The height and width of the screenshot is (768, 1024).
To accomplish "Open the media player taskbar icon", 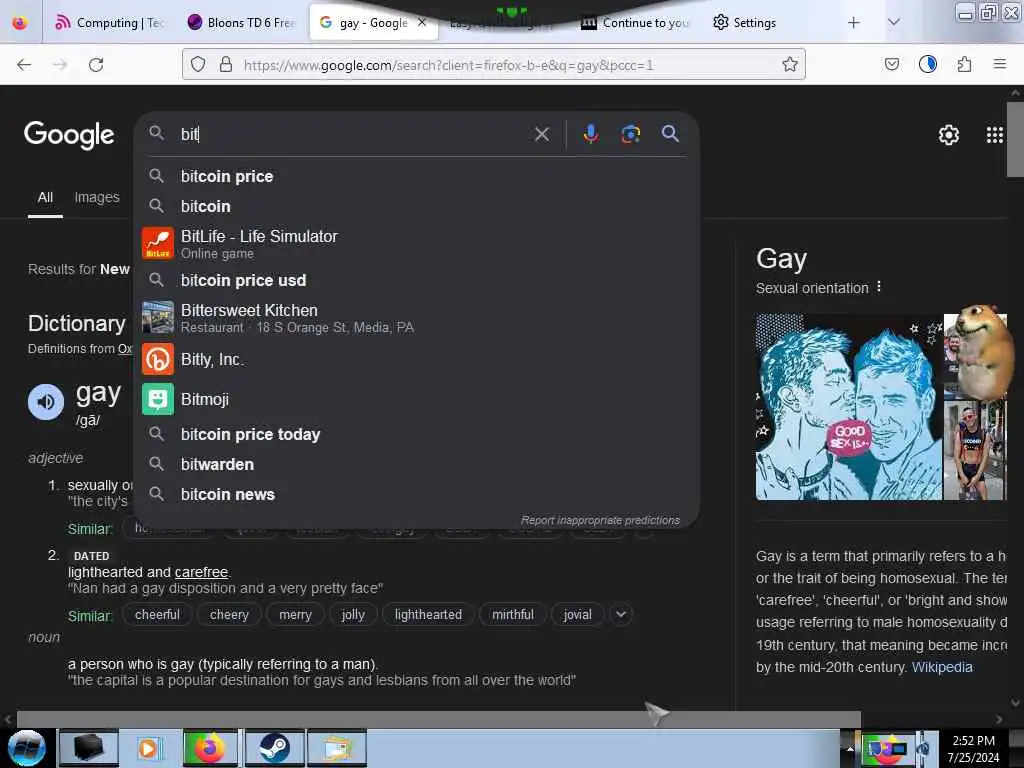I will point(148,748).
